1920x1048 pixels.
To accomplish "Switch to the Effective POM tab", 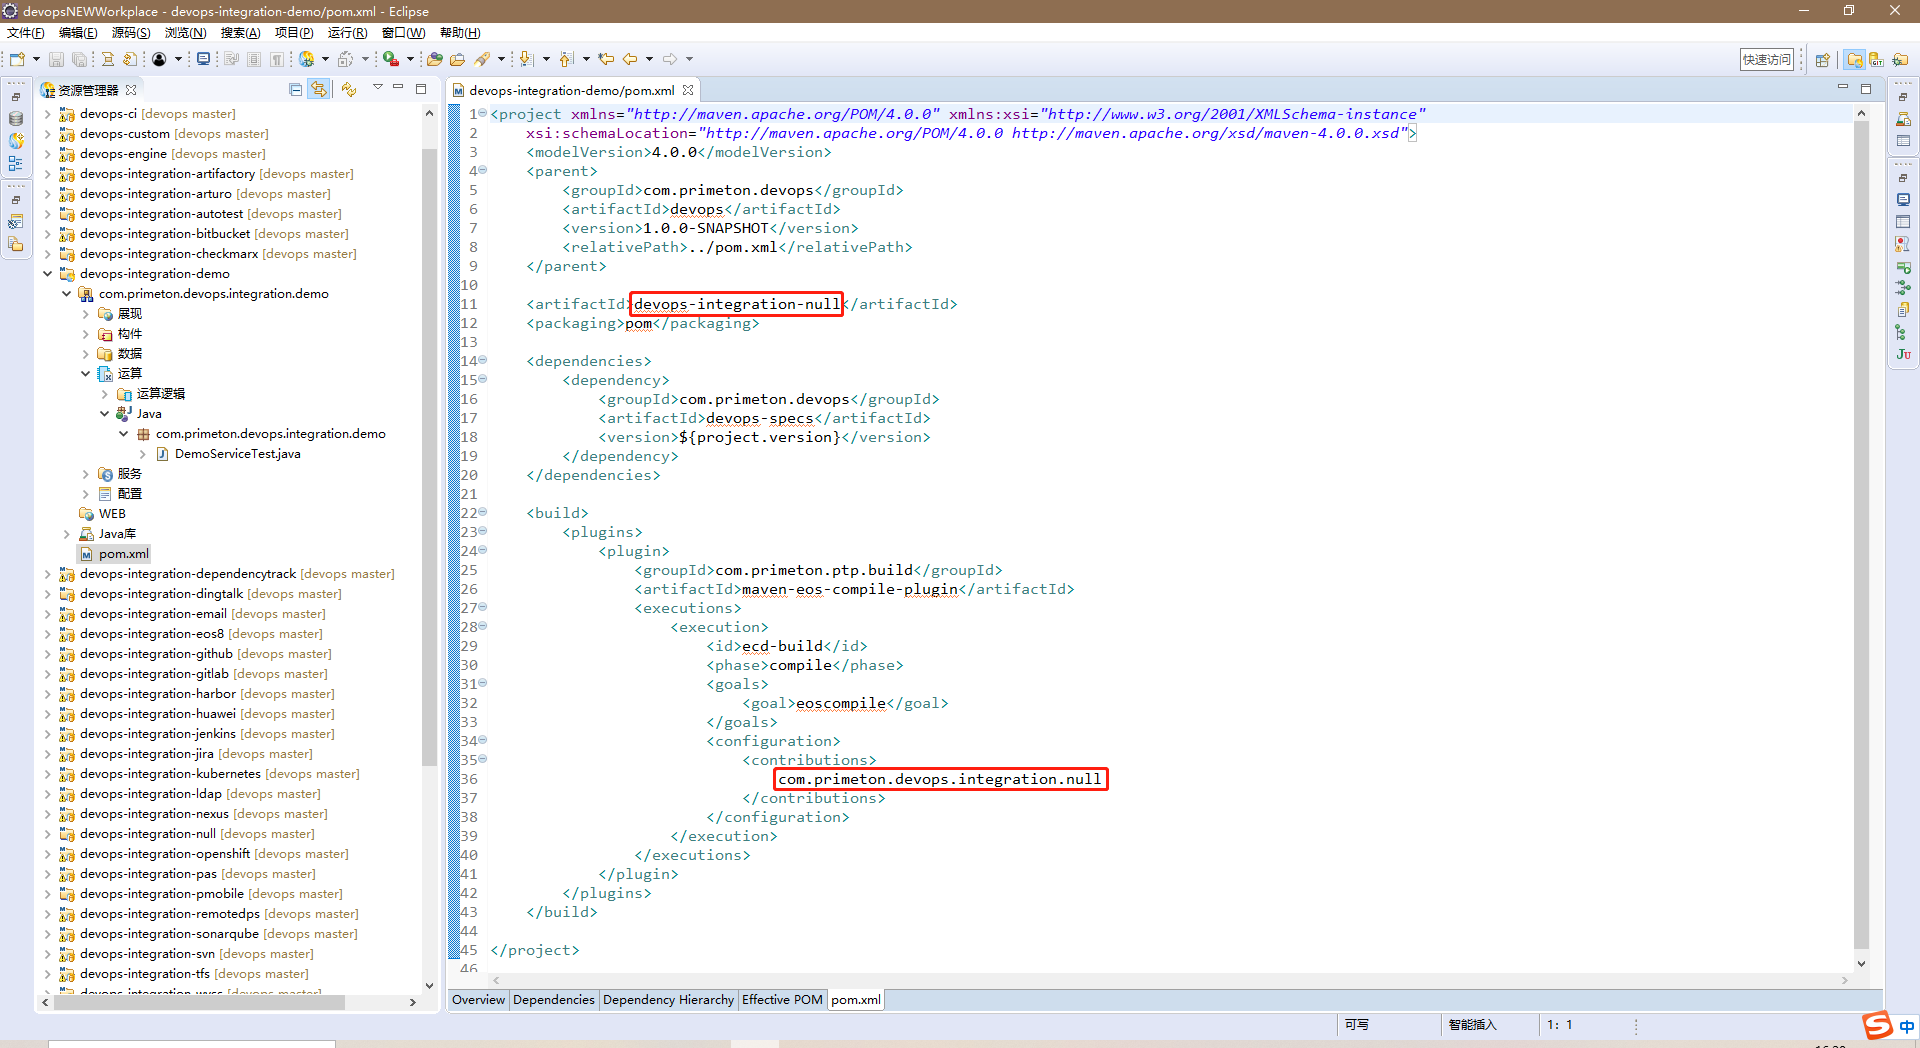I will (782, 1000).
